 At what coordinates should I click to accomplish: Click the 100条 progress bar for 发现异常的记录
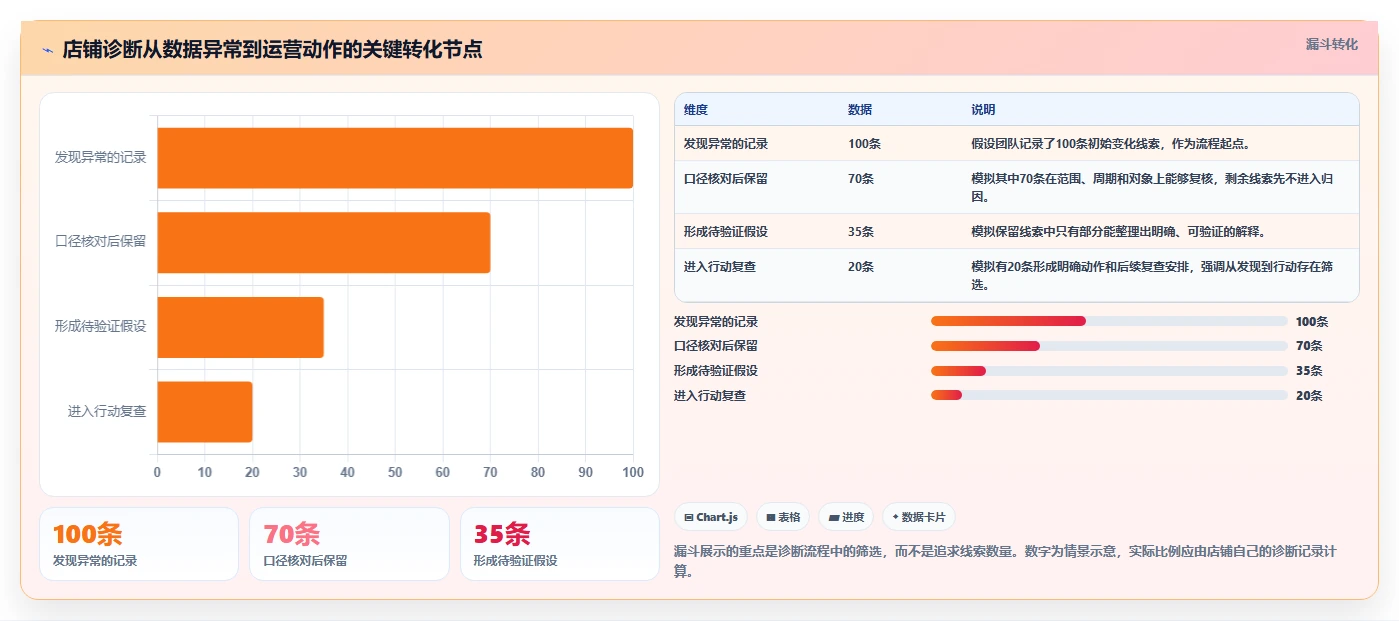point(1109,321)
